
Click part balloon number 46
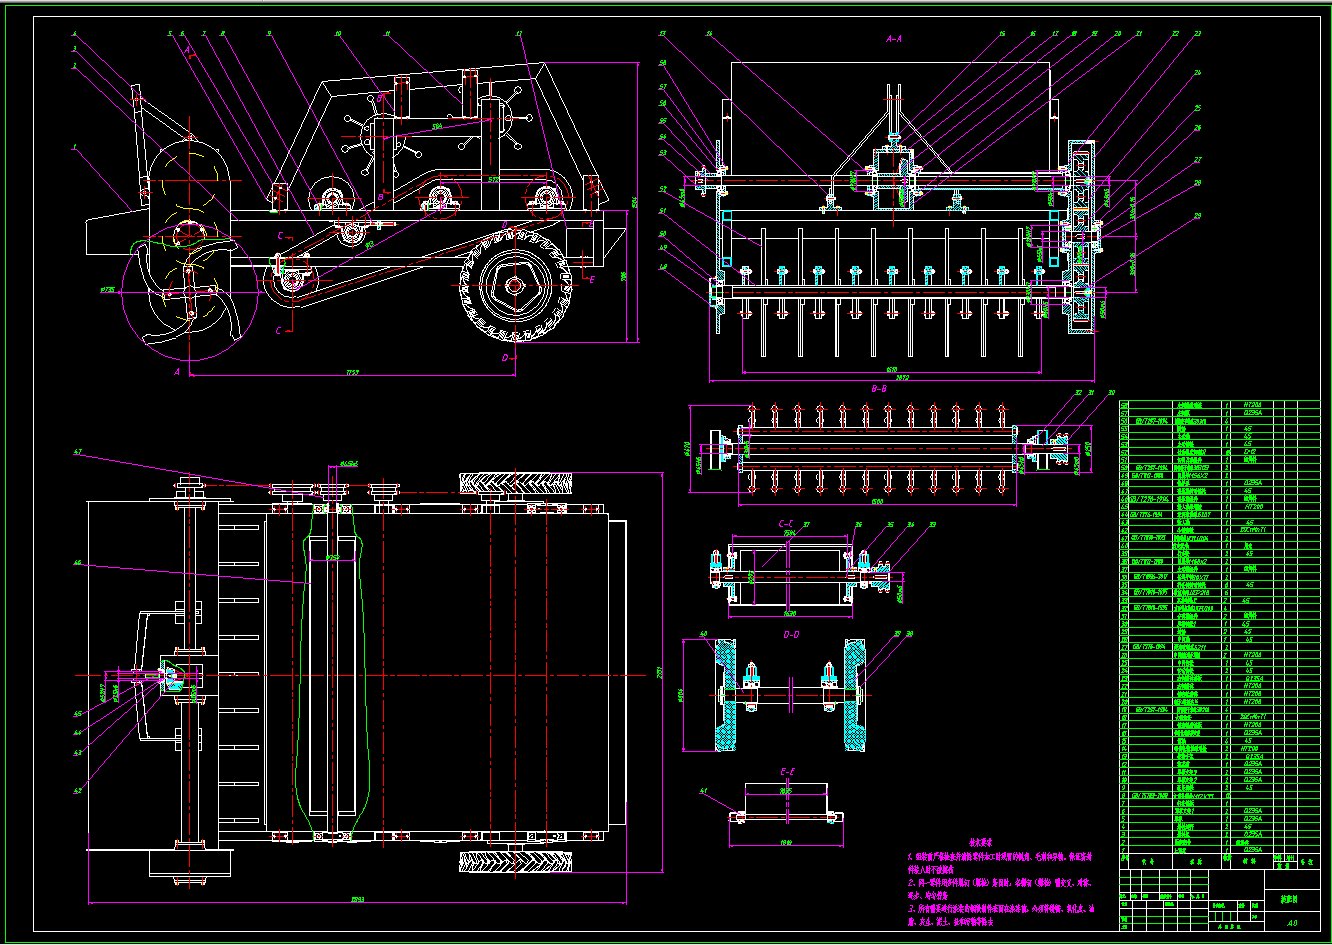click(78, 564)
